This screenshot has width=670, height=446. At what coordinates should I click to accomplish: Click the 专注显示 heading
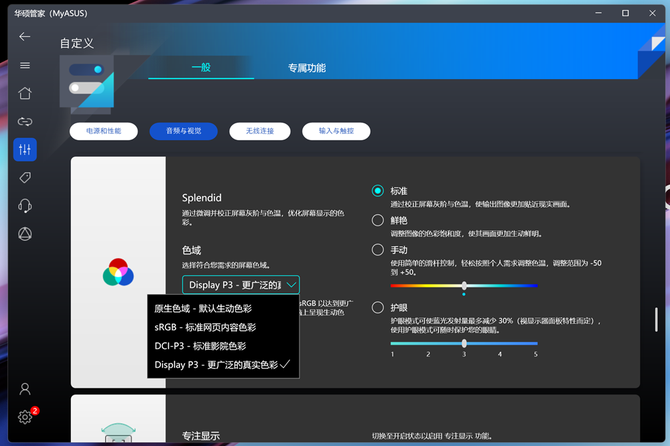(x=201, y=436)
